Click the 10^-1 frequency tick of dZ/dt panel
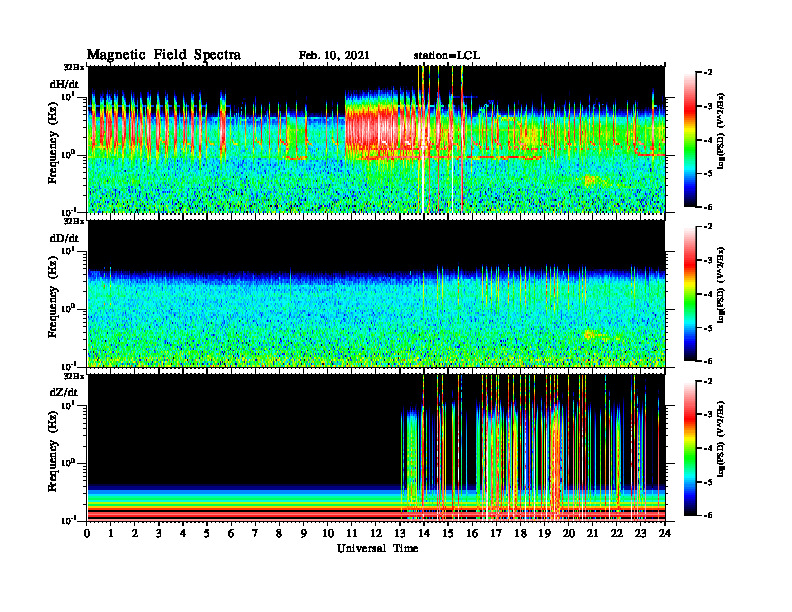This screenshot has height=612, width=792. click(68, 520)
